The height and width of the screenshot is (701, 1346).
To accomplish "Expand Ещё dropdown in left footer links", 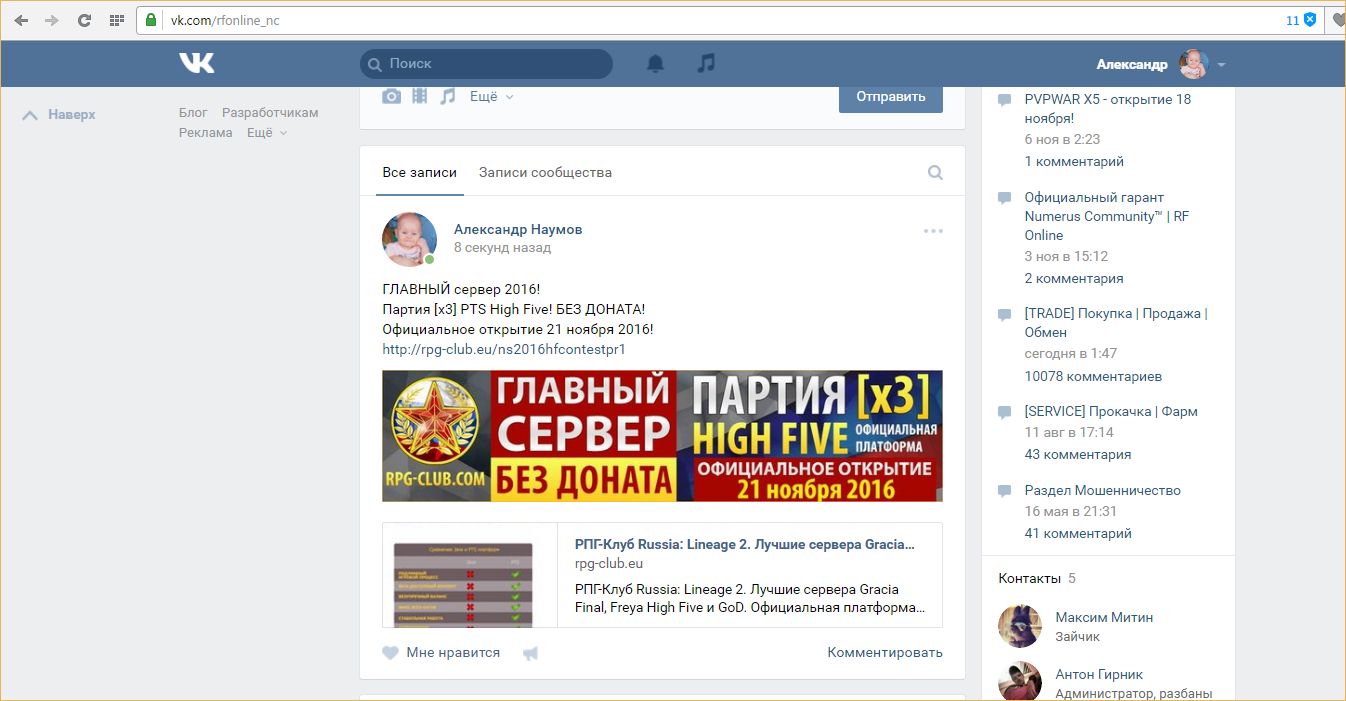I will coord(267,132).
